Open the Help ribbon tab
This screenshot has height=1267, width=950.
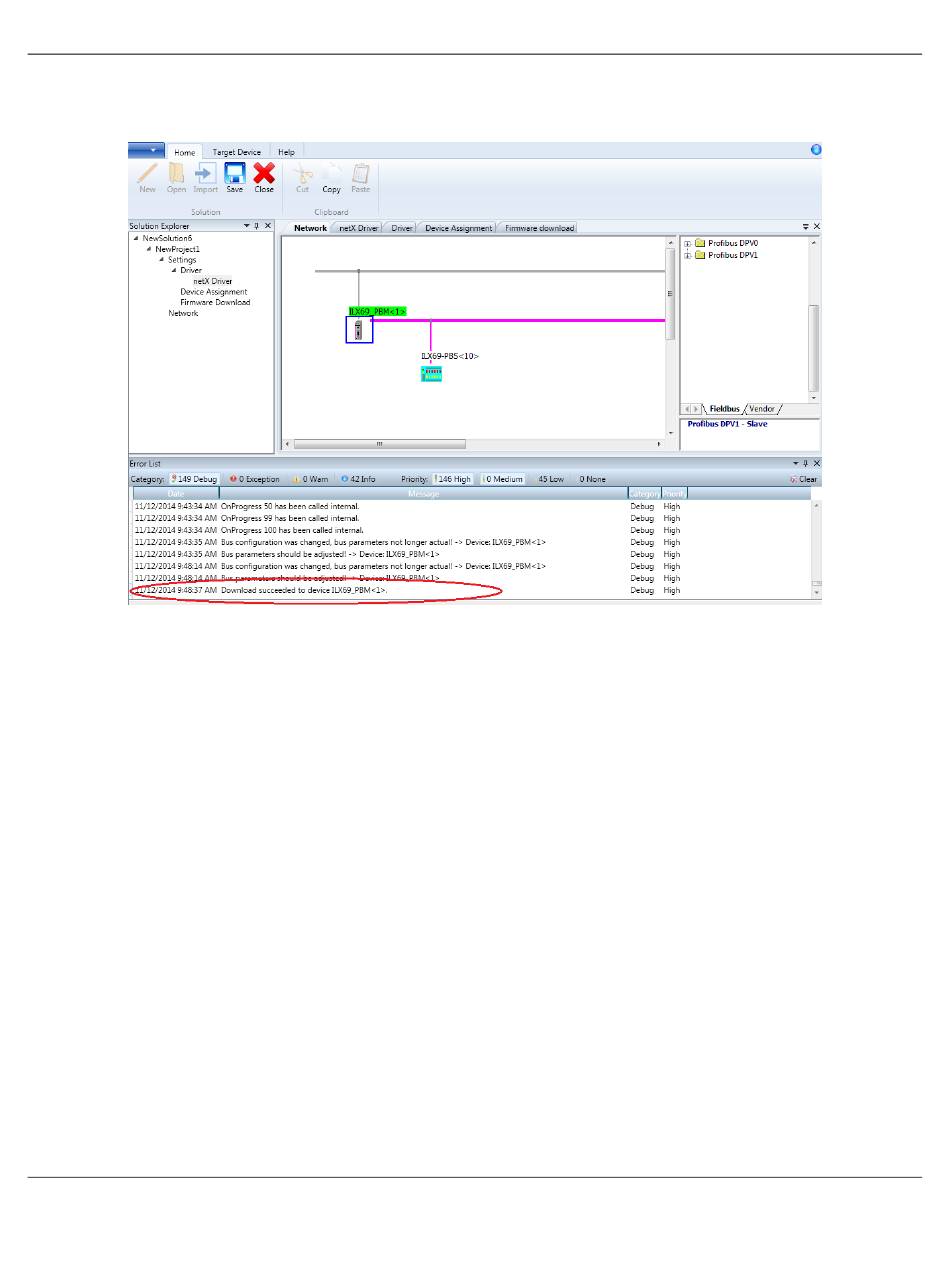[286, 152]
